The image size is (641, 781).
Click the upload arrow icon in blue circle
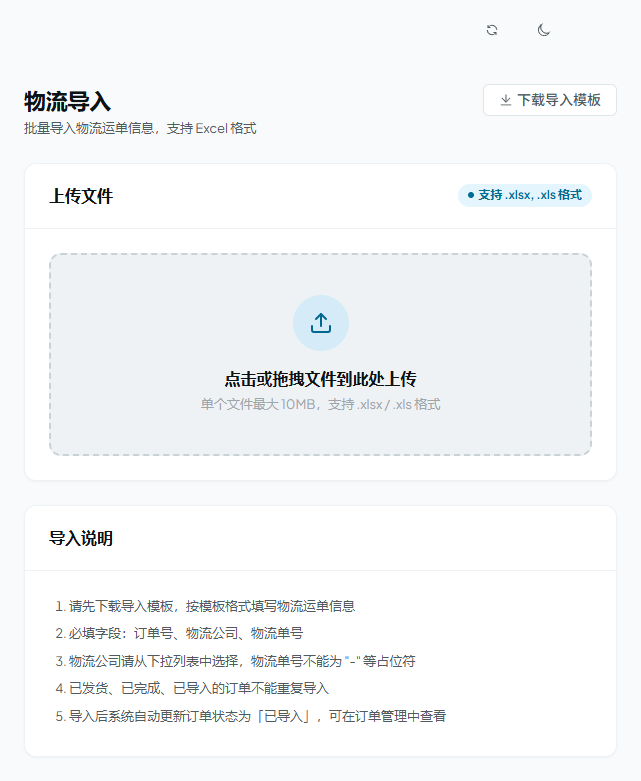pyautogui.click(x=321, y=323)
